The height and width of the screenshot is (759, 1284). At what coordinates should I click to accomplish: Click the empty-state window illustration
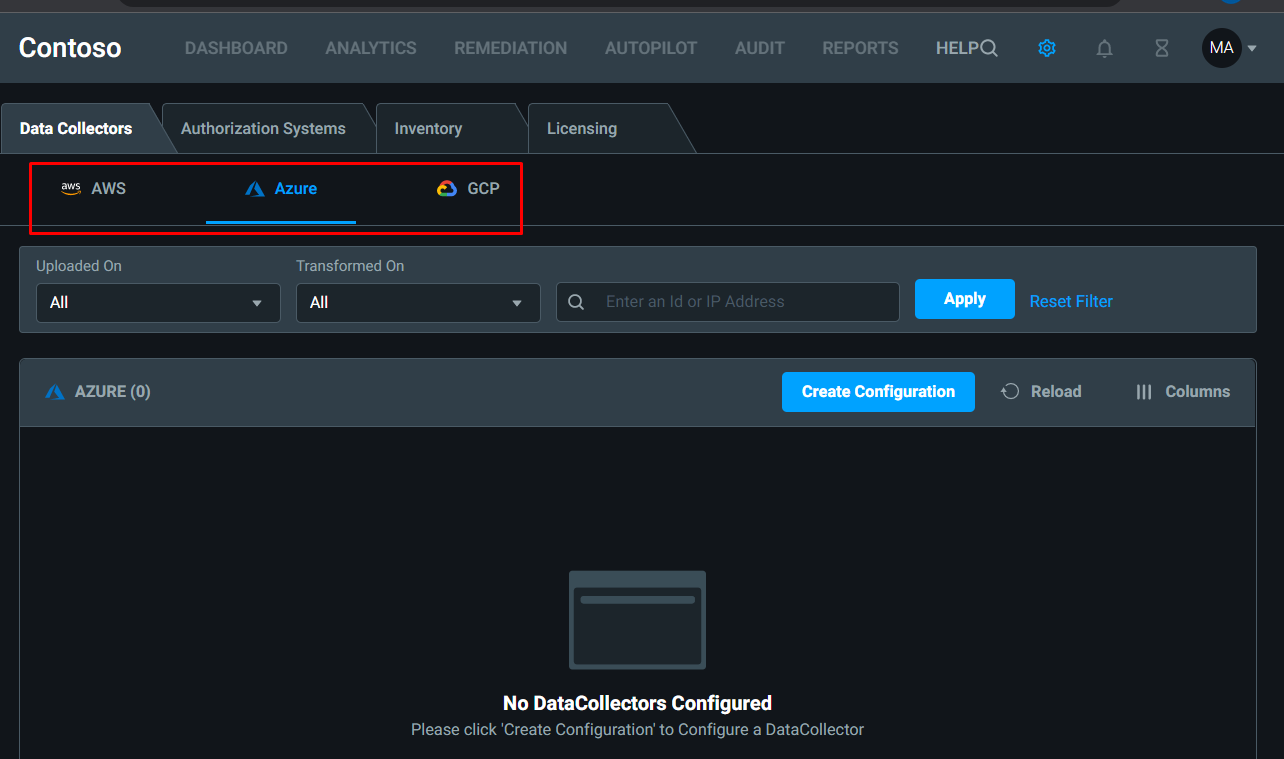637,620
